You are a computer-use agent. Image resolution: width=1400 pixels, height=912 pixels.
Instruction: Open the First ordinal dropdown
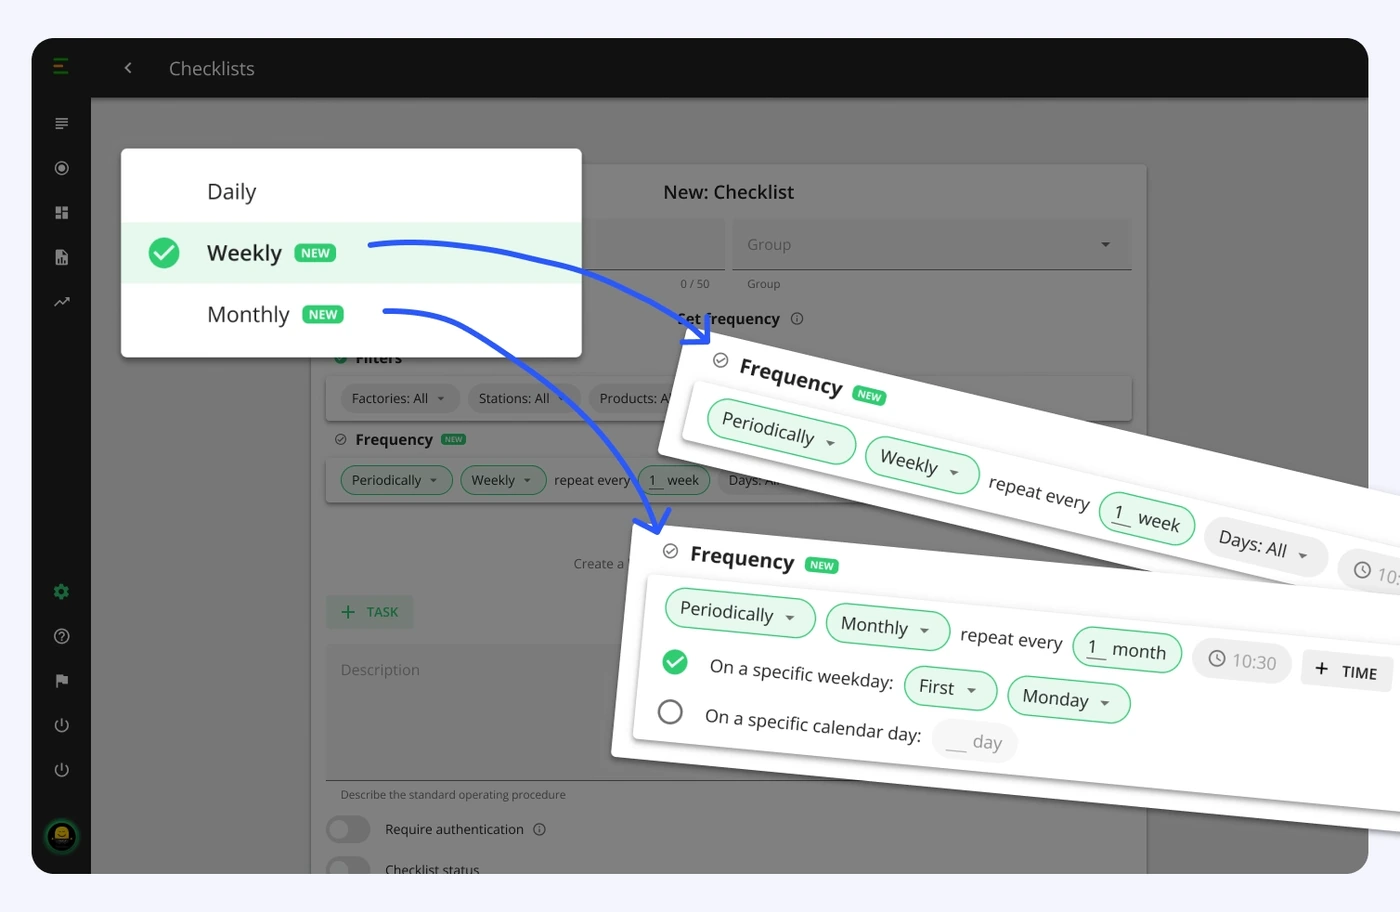tap(950, 688)
